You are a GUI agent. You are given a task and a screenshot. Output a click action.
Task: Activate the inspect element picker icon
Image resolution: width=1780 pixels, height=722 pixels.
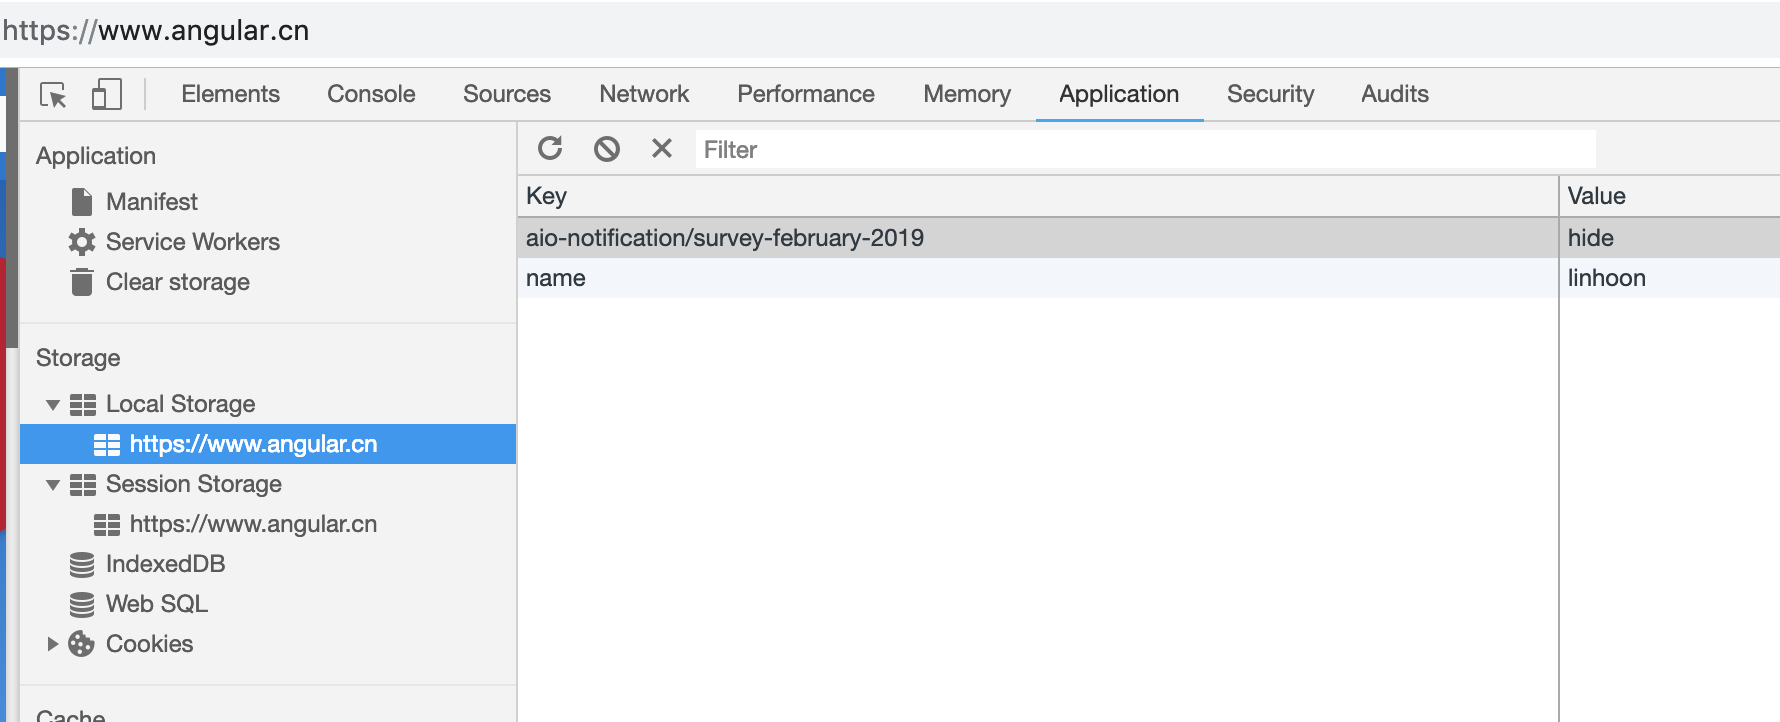(53, 95)
